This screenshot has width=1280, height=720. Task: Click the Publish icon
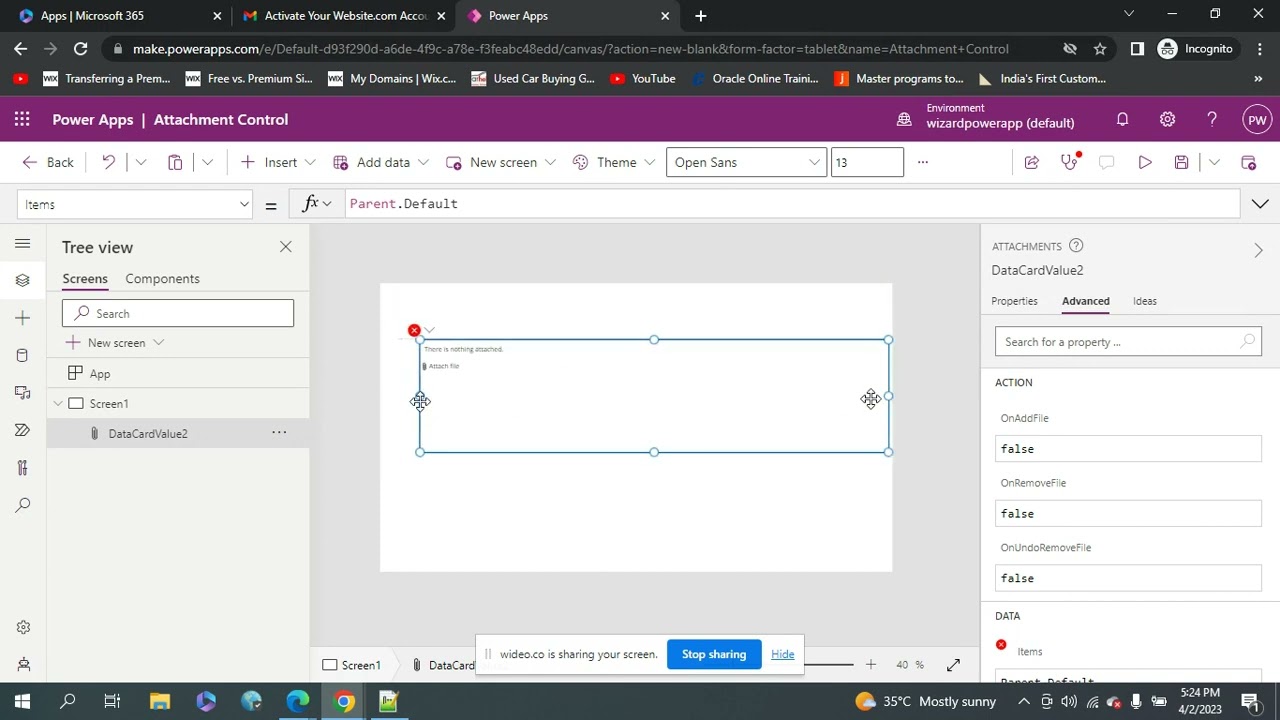tap(1248, 162)
